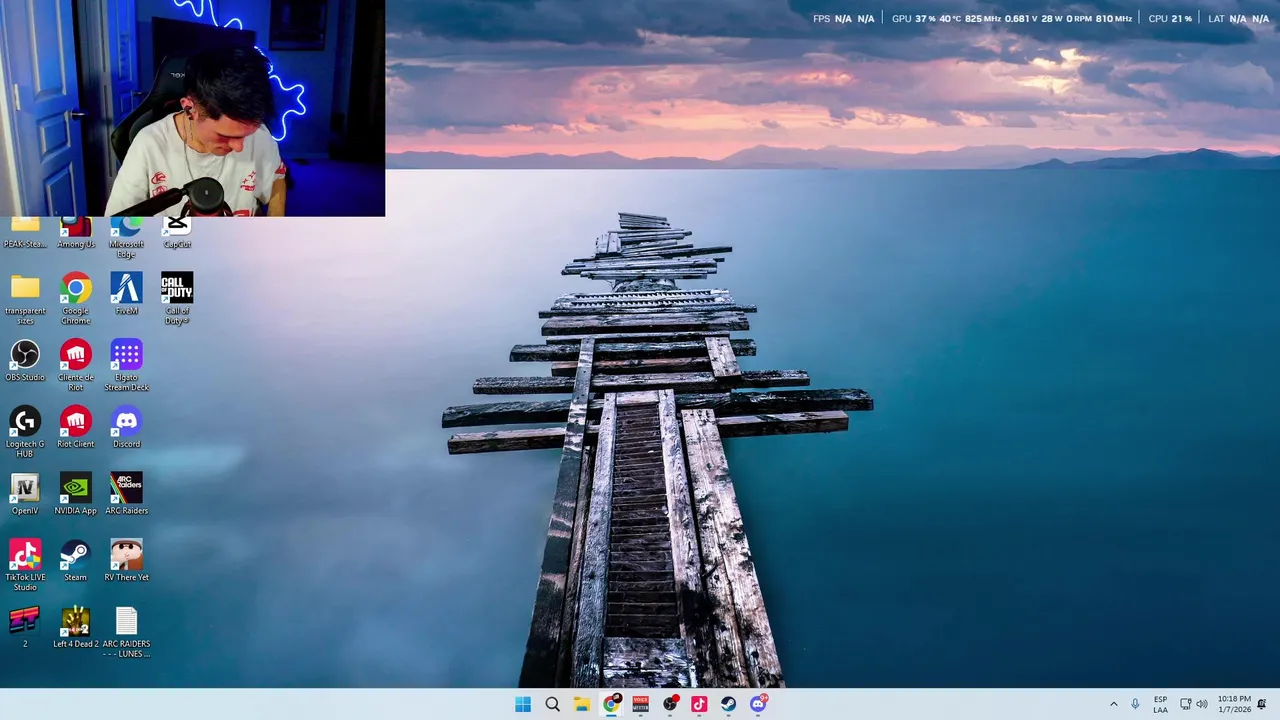The width and height of the screenshot is (1280, 720).
Task: Select the Logitech G HUB shortcut
Action: [x=25, y=432]
